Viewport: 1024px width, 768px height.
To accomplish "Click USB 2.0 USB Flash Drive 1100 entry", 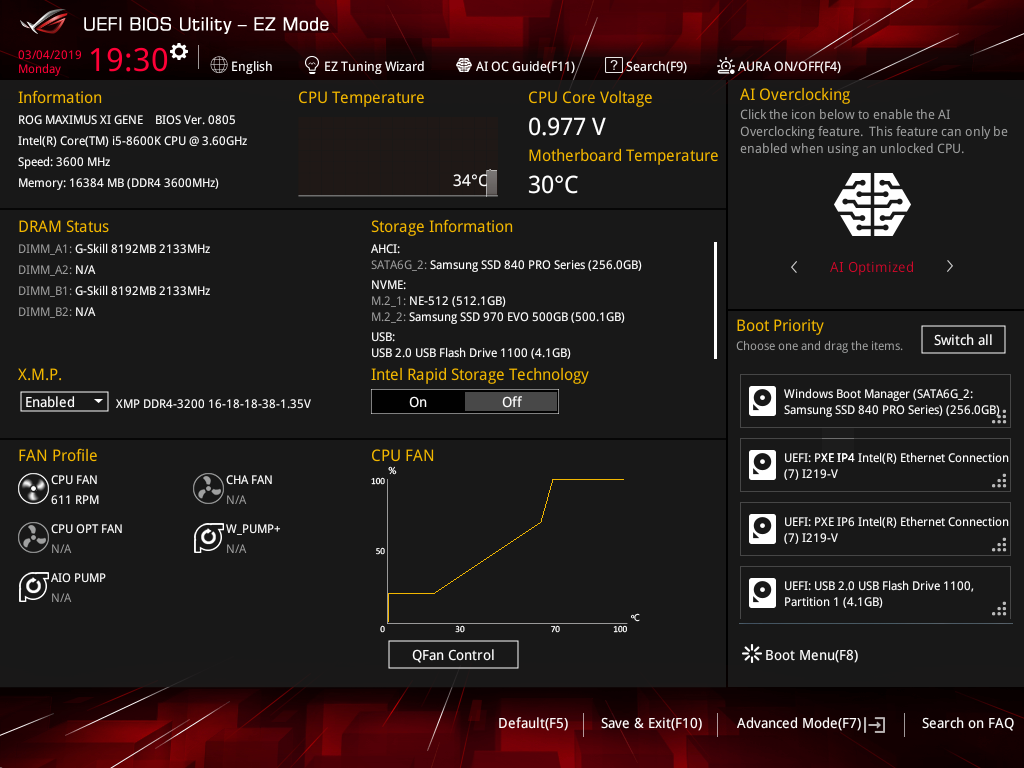I will pos(471,353).
